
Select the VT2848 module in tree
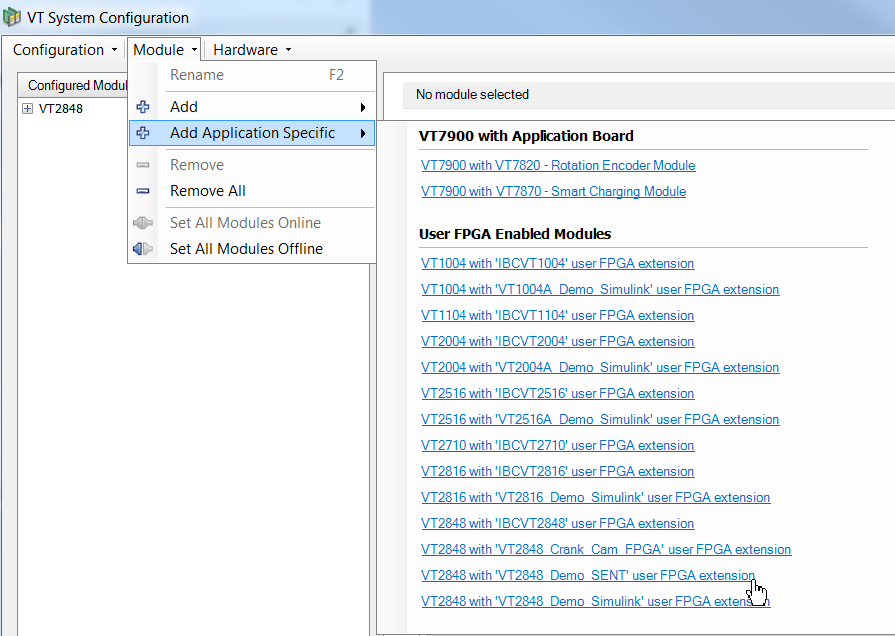coord(61,109)
